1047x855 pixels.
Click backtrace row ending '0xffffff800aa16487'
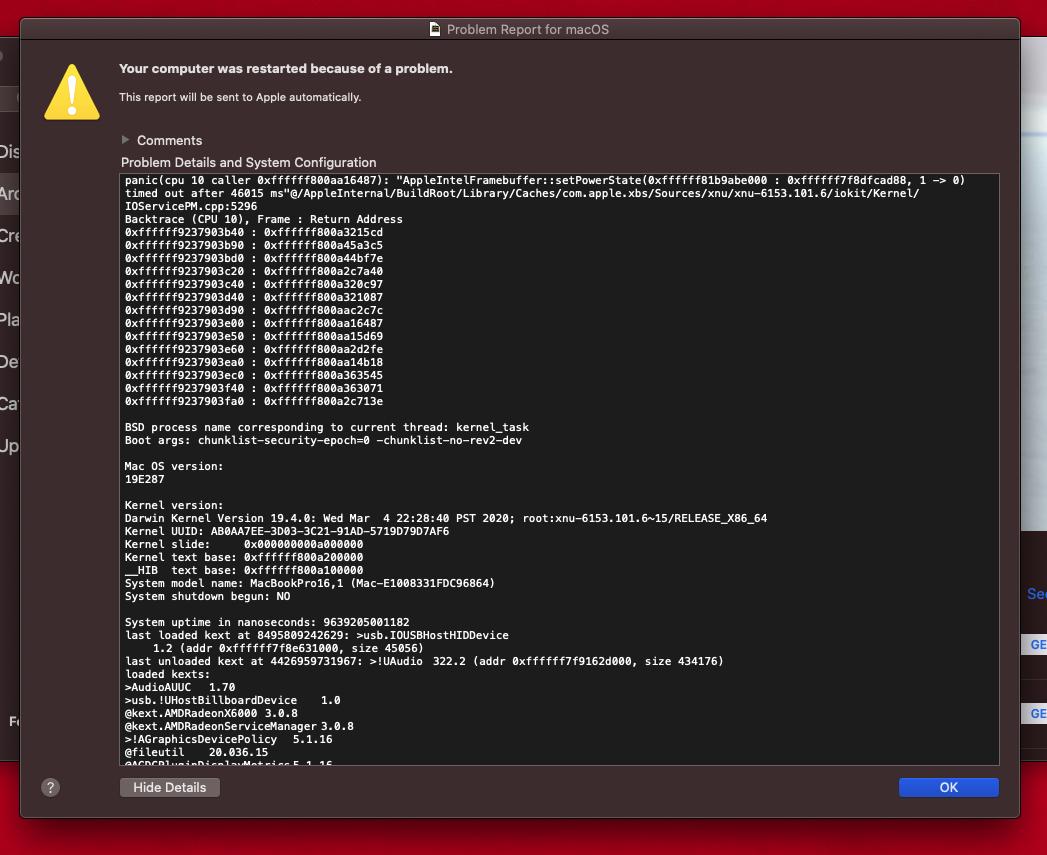point(254,323)
